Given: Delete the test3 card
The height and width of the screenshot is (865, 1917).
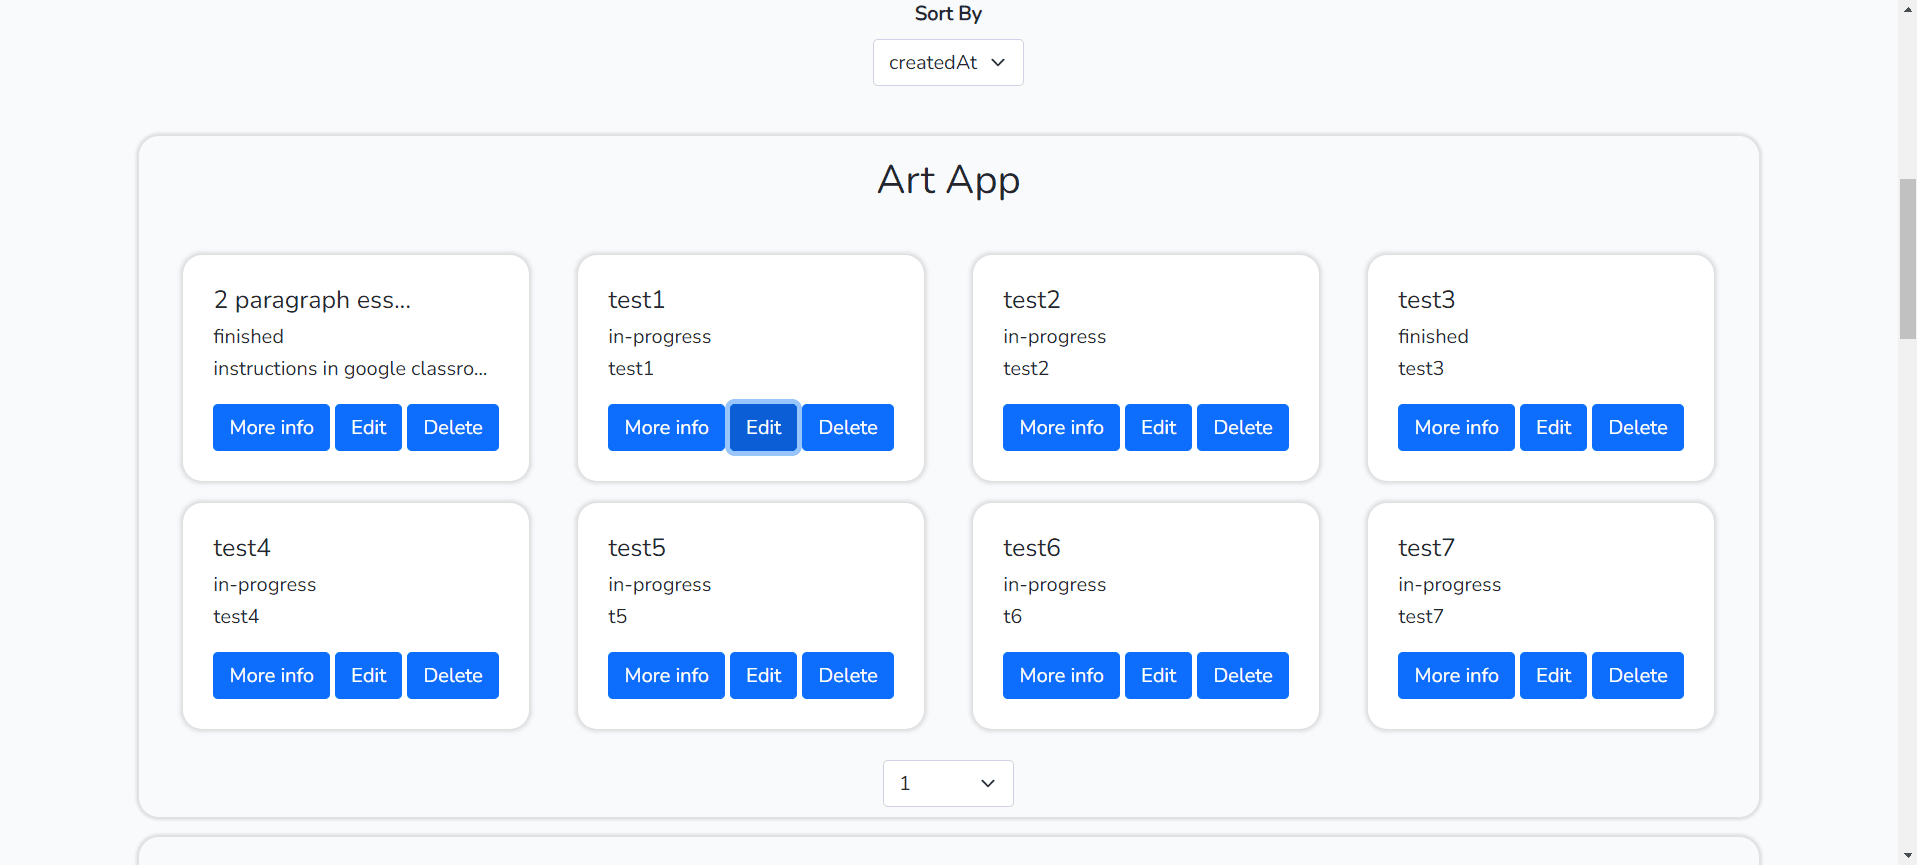Looking at the screenshot, I should pos(1637,428).
